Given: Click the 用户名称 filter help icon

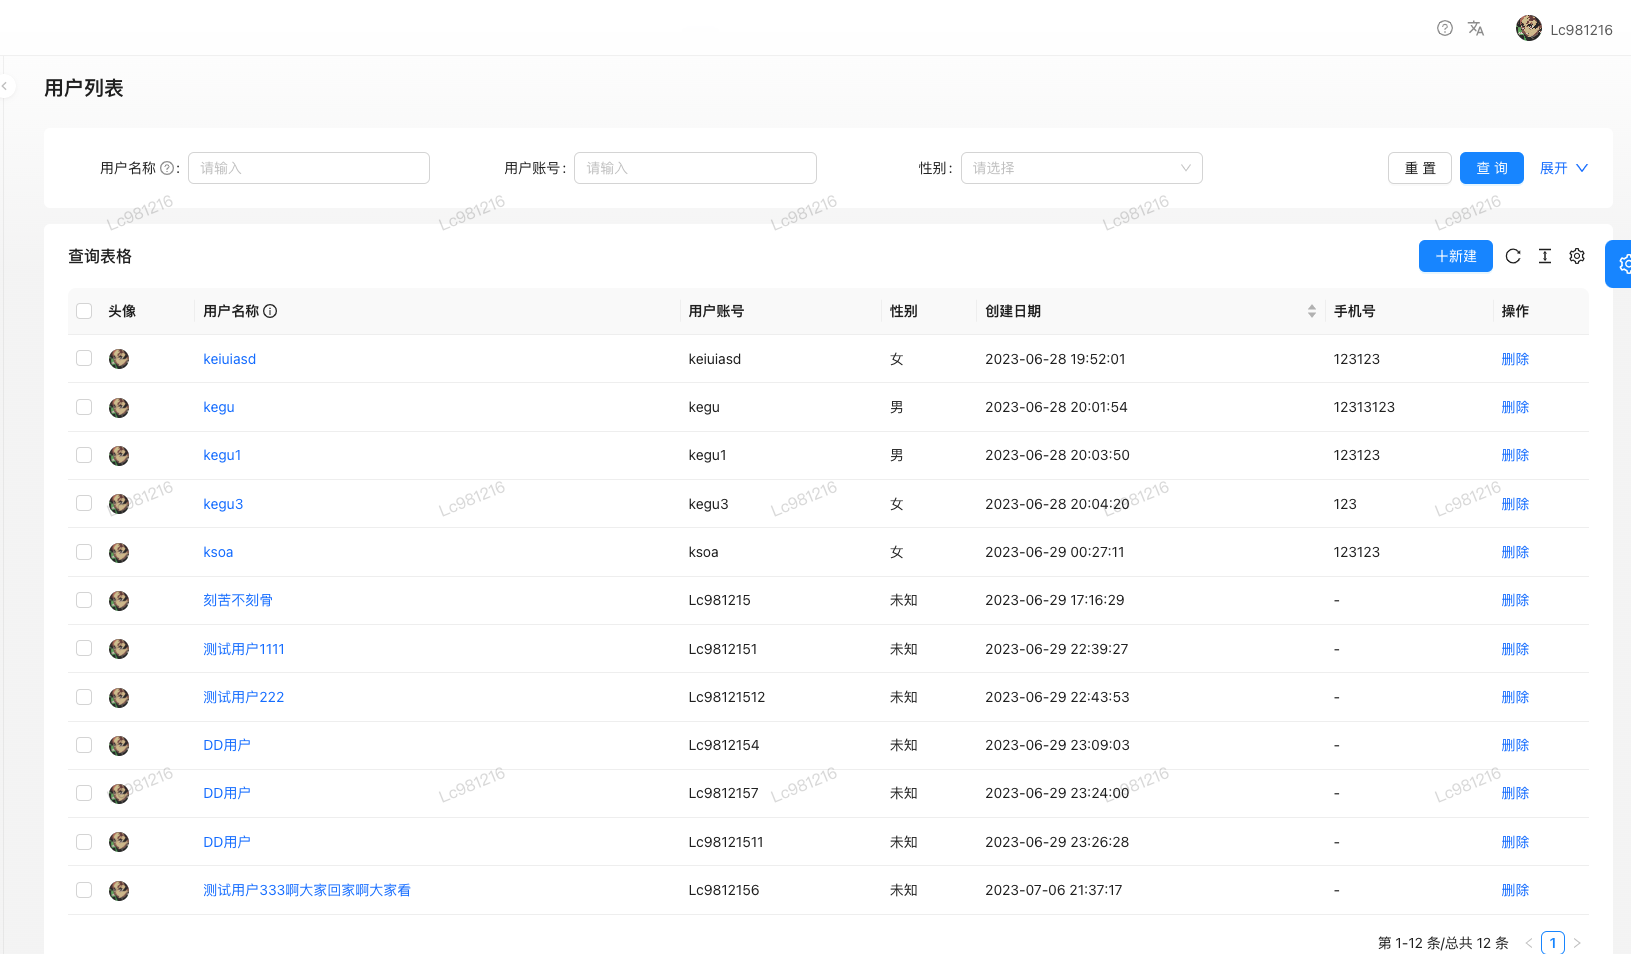Looking at the screenshot, I should tap(167, 168).
